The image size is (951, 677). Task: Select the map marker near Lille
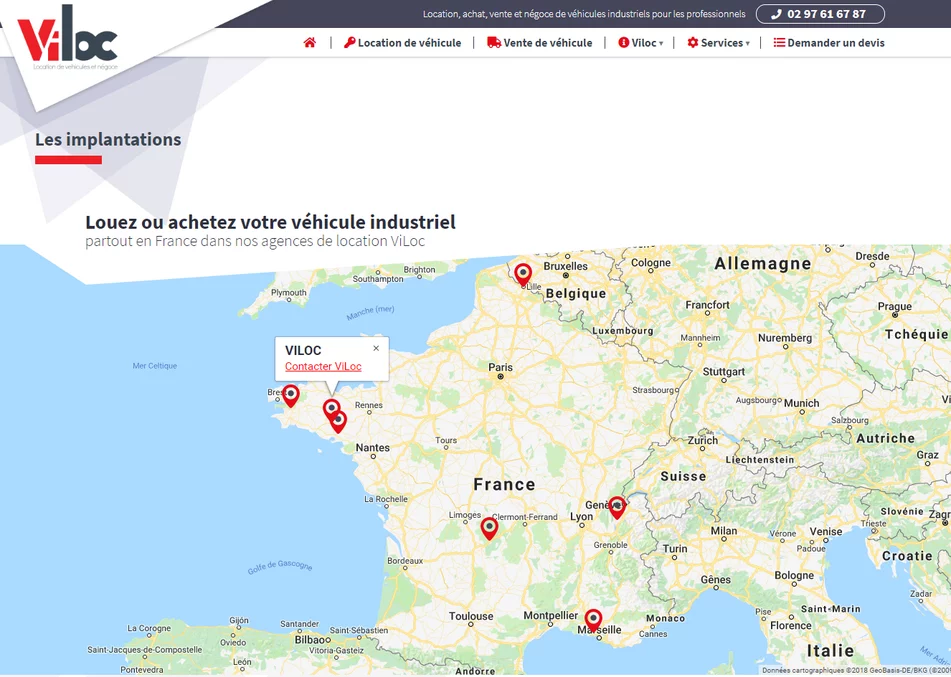coord(522,274)
